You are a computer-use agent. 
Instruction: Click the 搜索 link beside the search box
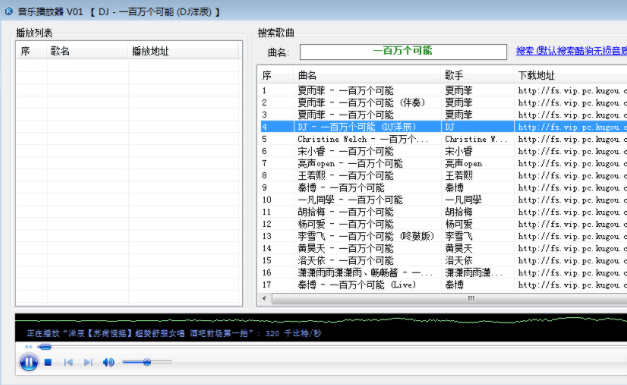(571, 51)
